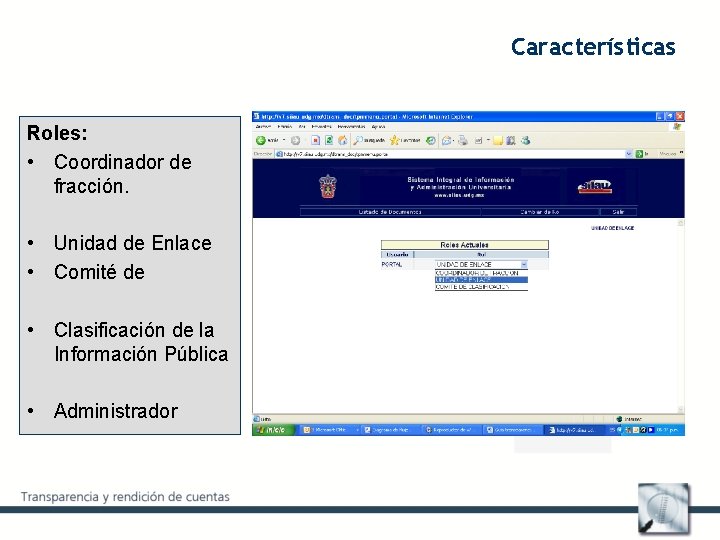Open the Rol combo box arrow
The height and width of the screenshot is (540, 720).
pos(524,264)
